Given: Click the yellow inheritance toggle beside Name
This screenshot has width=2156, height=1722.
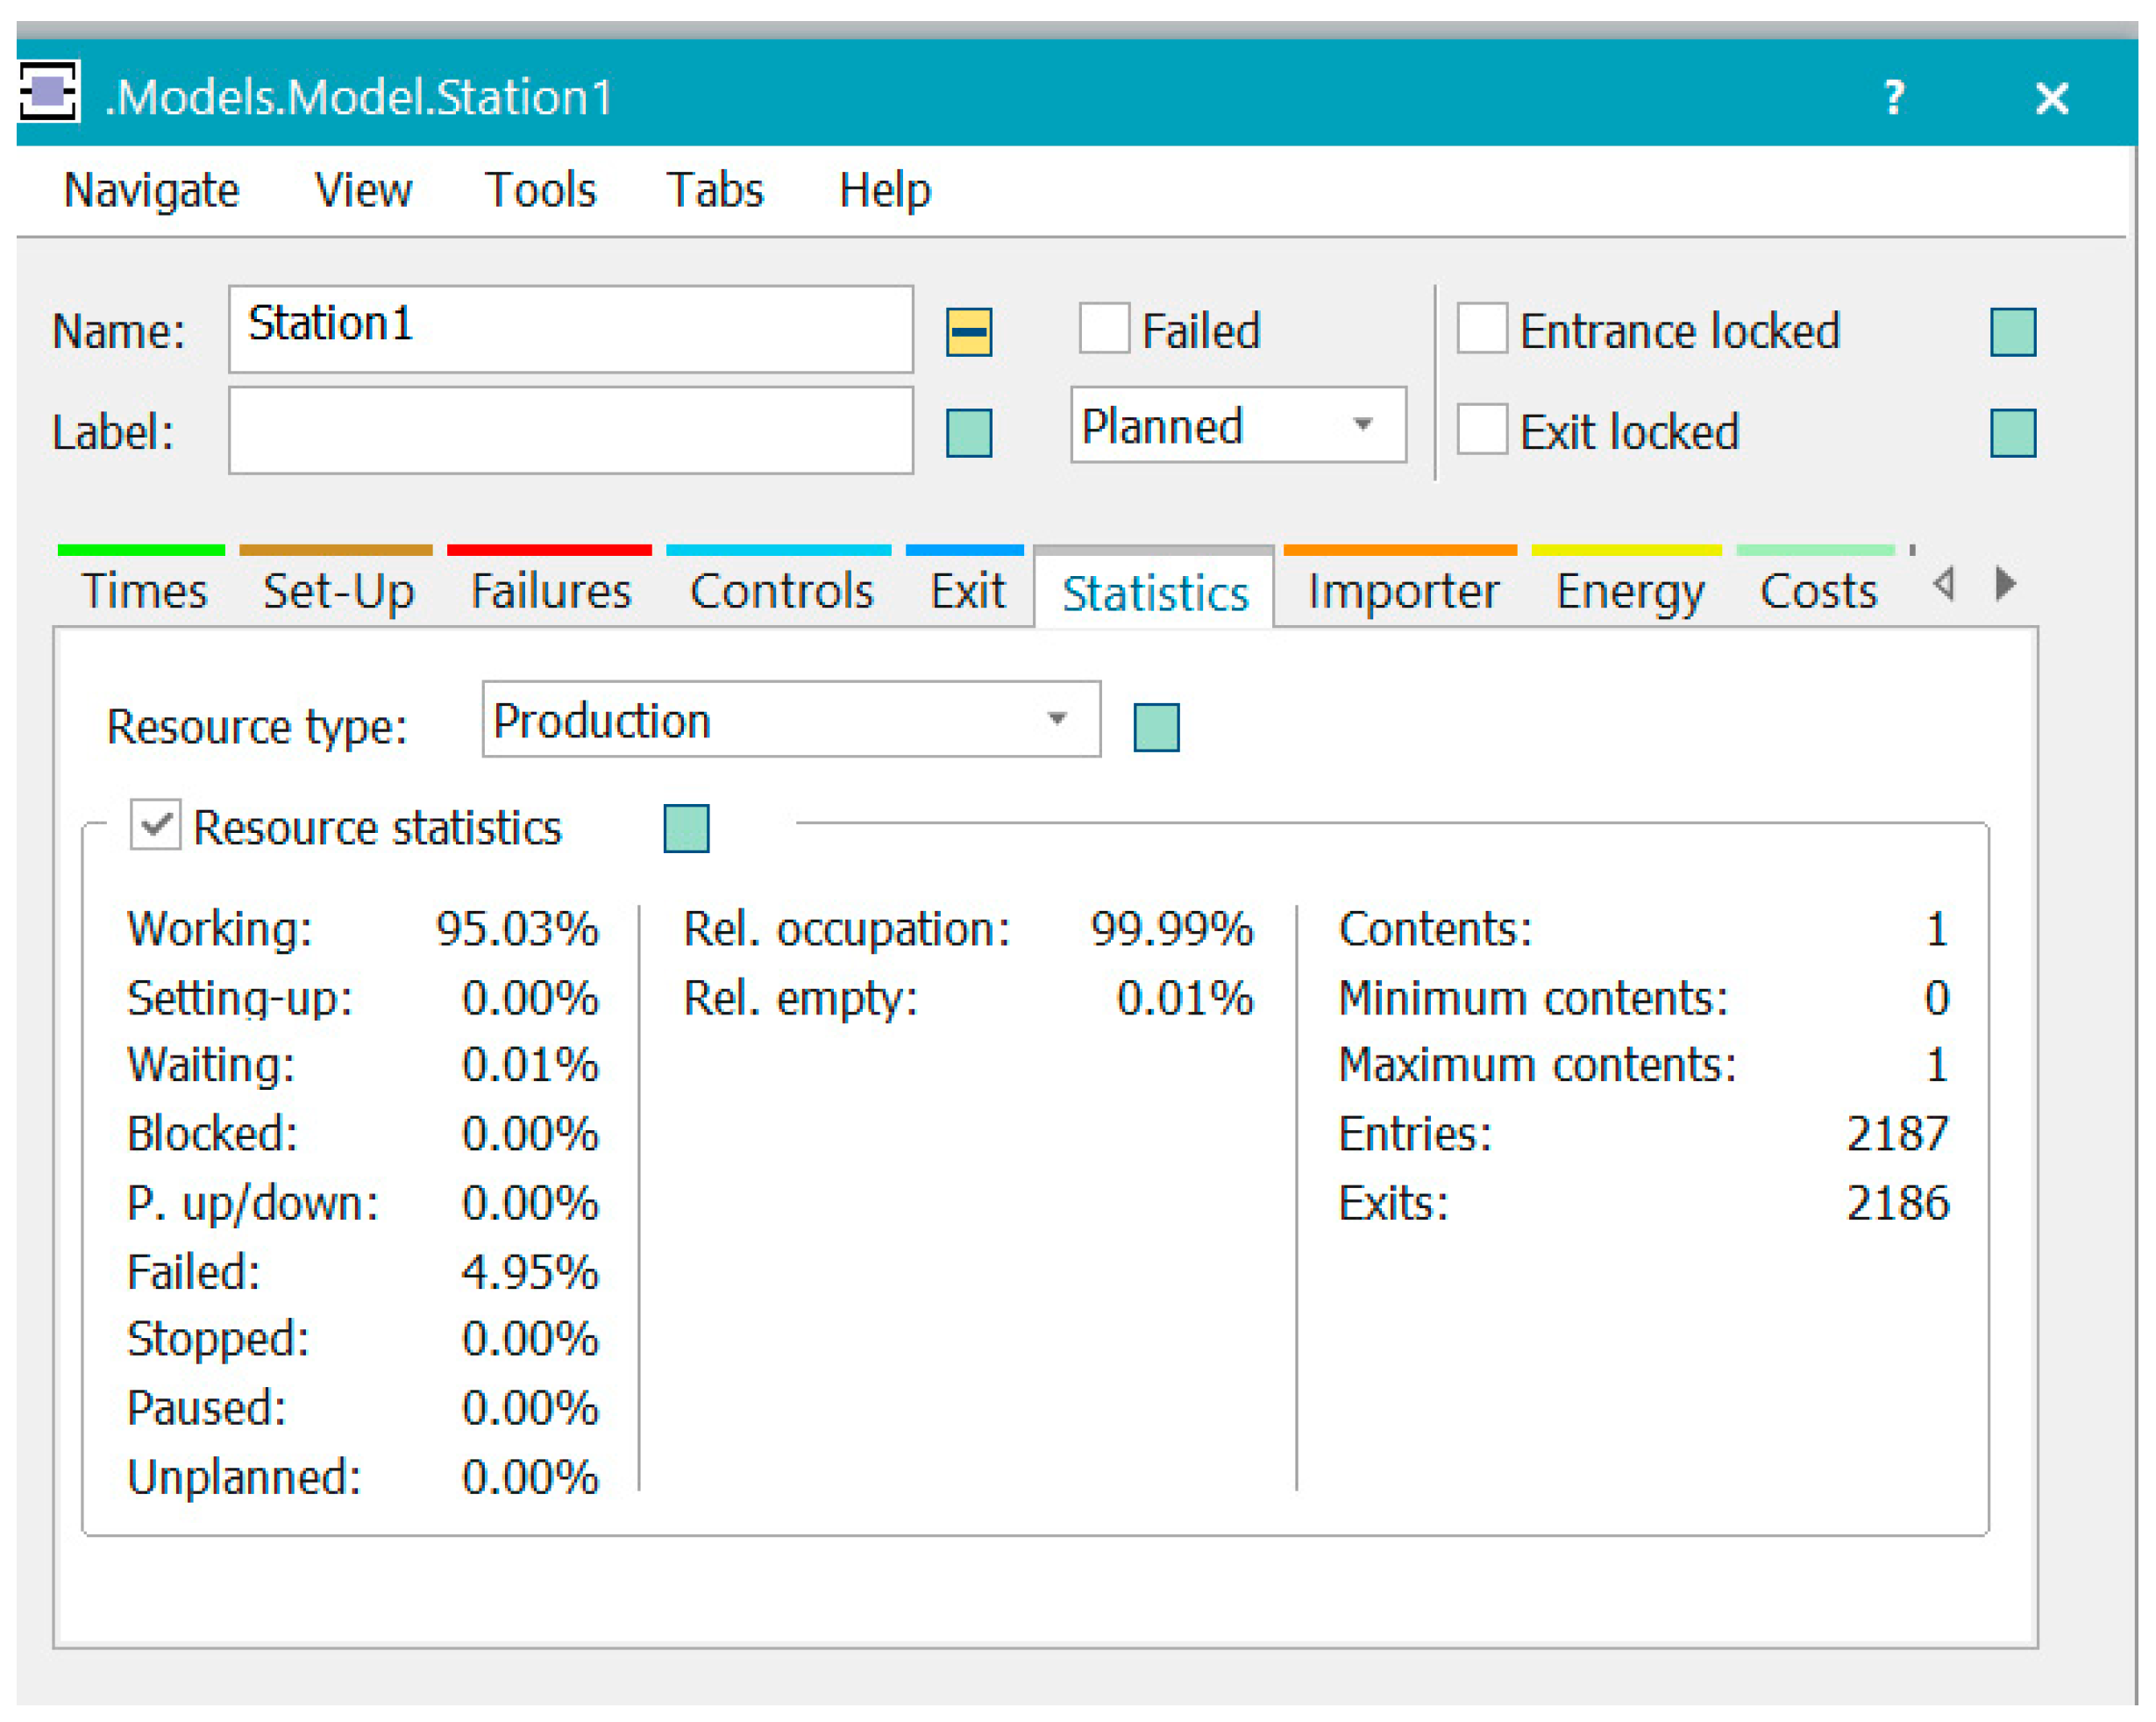Looking at the screenshot, I should coord(968,332).
